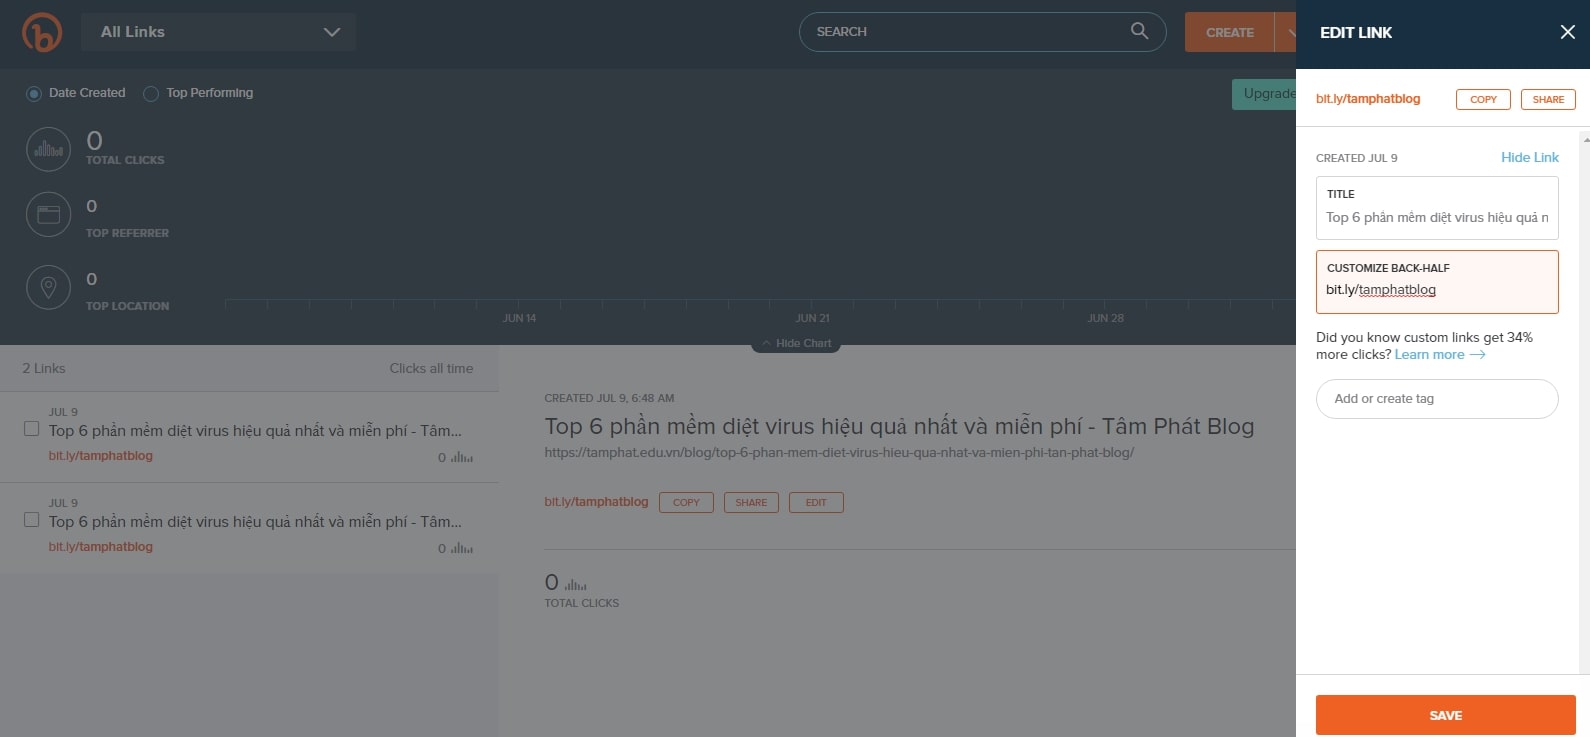Click the 2 Links count label

[x=44, y=368]
